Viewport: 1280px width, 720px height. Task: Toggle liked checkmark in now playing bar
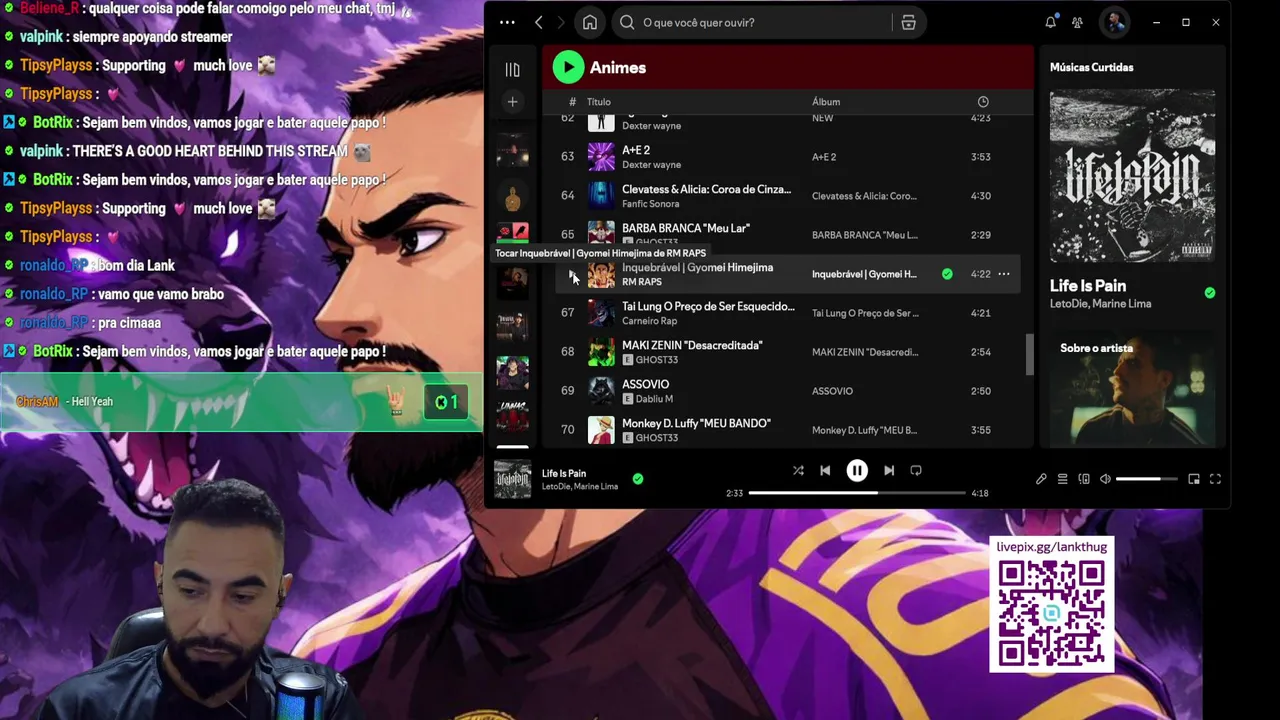click(638, 479)
